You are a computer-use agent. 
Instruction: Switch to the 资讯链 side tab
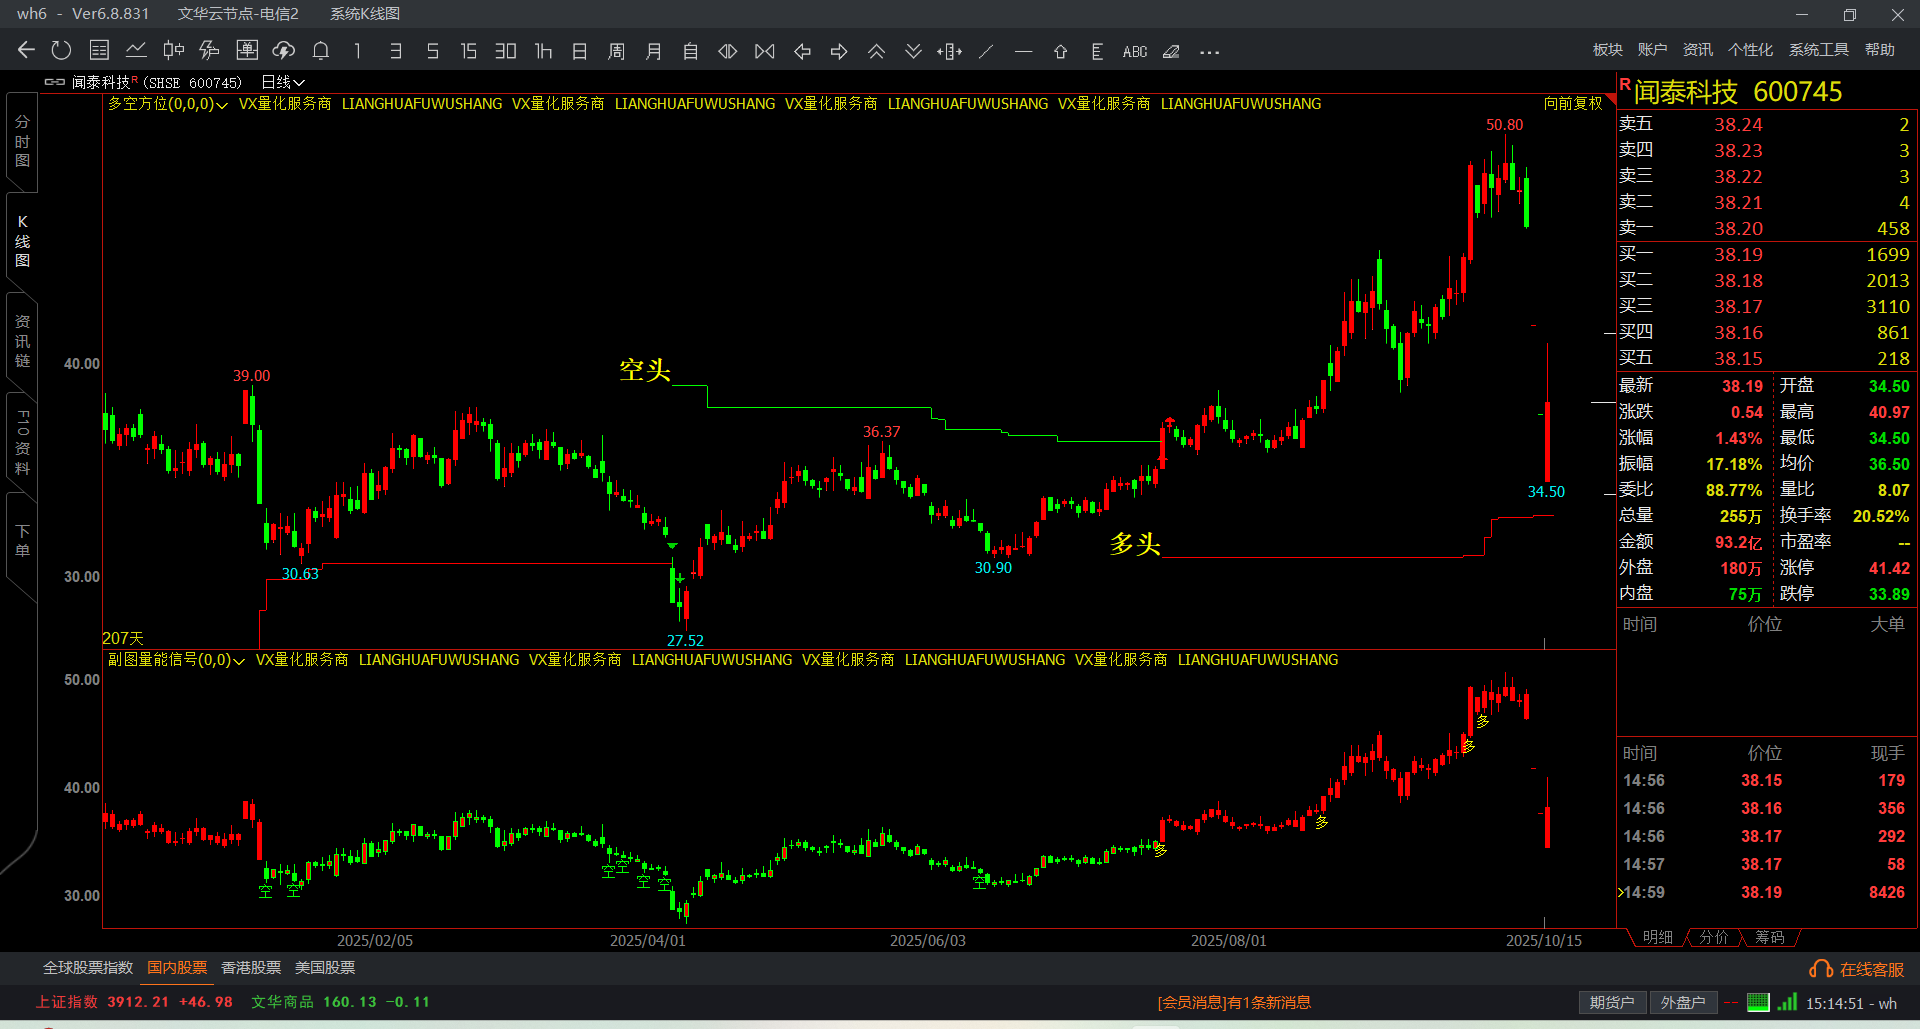point(22,341)
